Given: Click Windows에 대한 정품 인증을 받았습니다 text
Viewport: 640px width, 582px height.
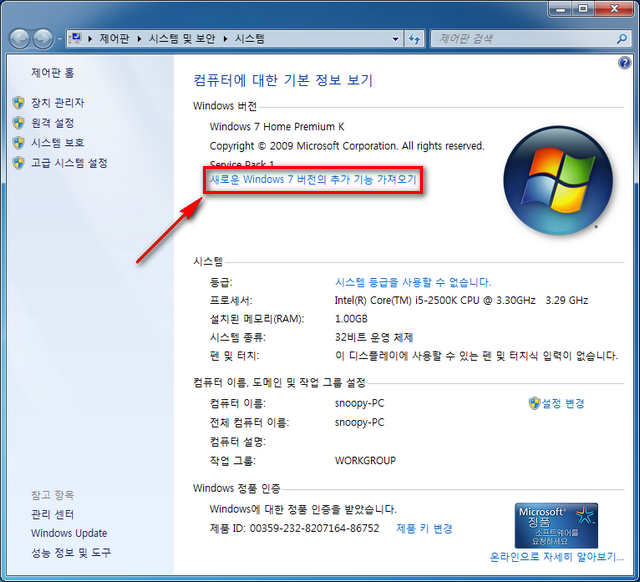Looking at the screenshot, I should (x=303, y=509).
